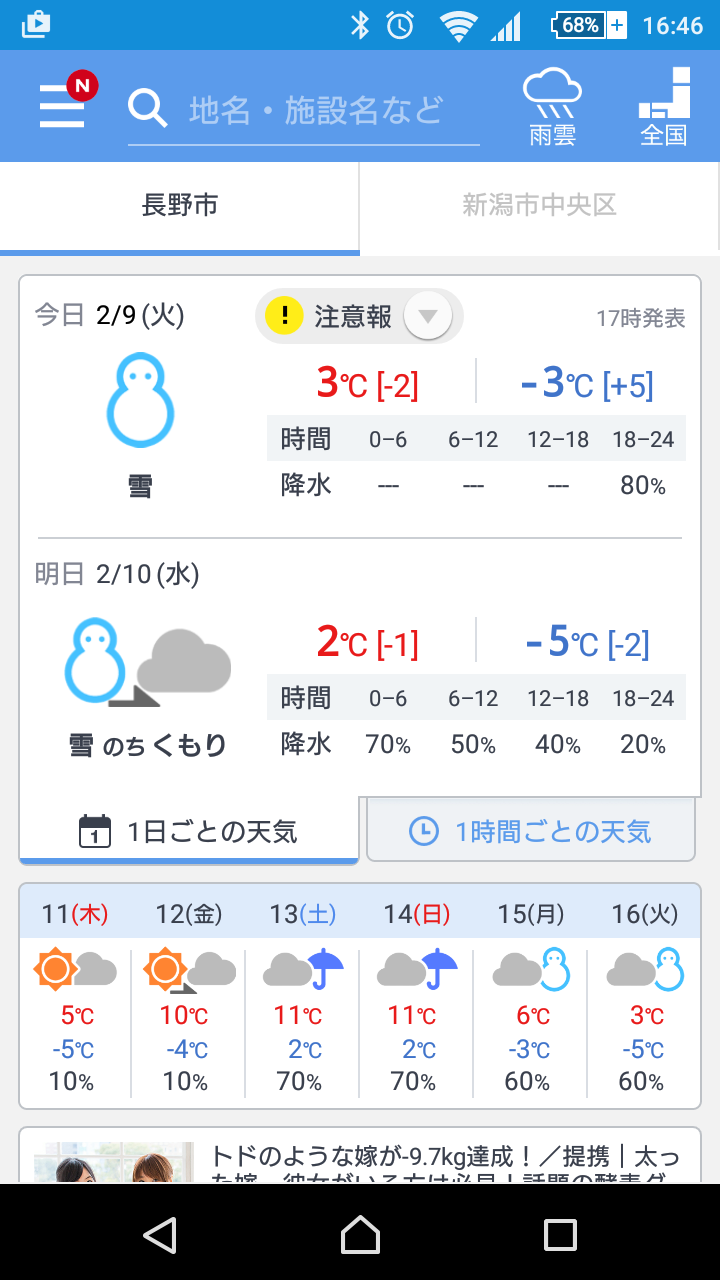Open the Android recent apps button
Viewport: 720px width, 1280px height.
(x=560, y=1235)
